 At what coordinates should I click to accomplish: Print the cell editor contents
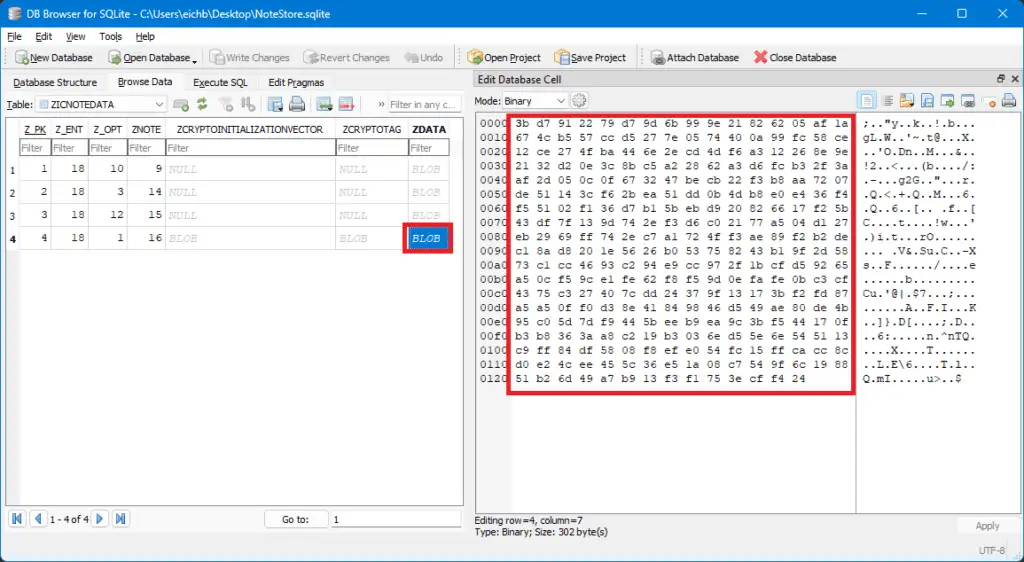tap(1009, 101)
